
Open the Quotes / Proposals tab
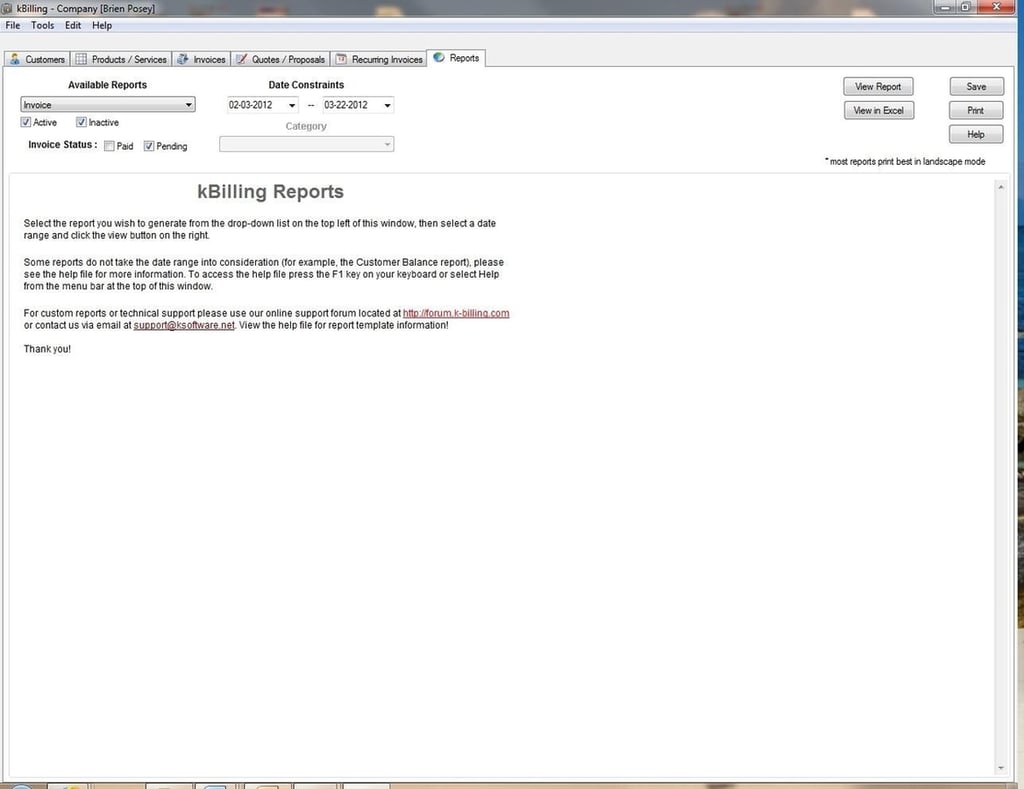click(x=280, y=59)
